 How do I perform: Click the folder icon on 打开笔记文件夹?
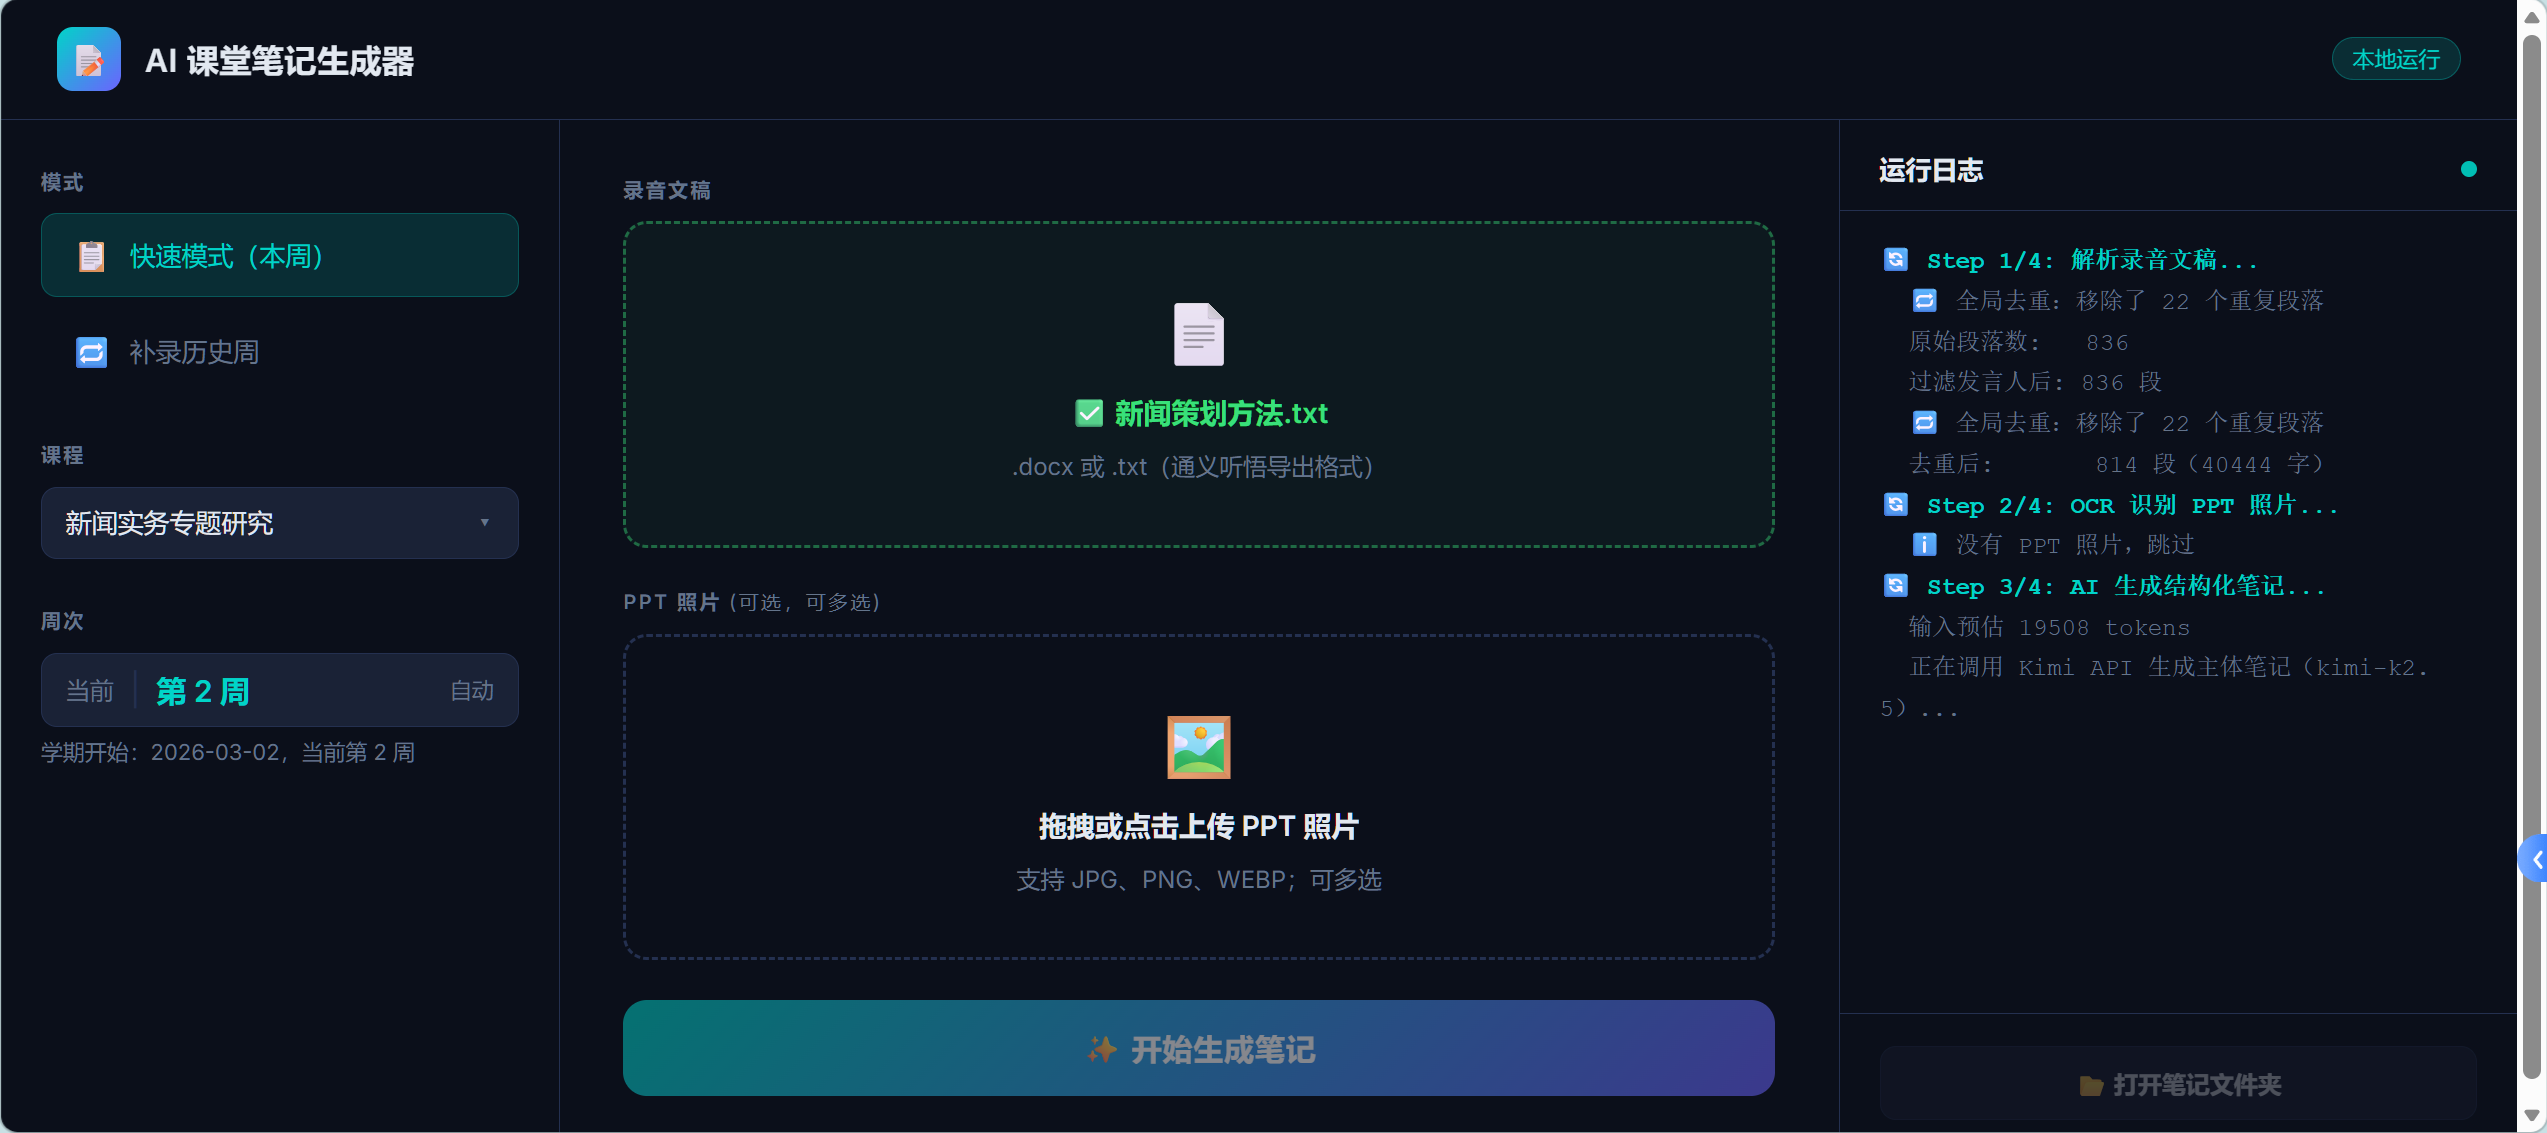(x=2093, y=1085)
